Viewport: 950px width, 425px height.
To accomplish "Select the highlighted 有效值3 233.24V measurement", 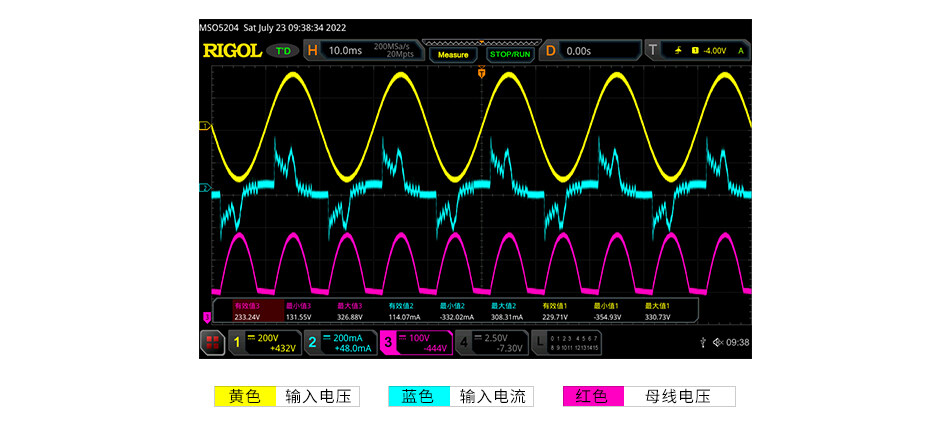I will (x=248, y=311).
